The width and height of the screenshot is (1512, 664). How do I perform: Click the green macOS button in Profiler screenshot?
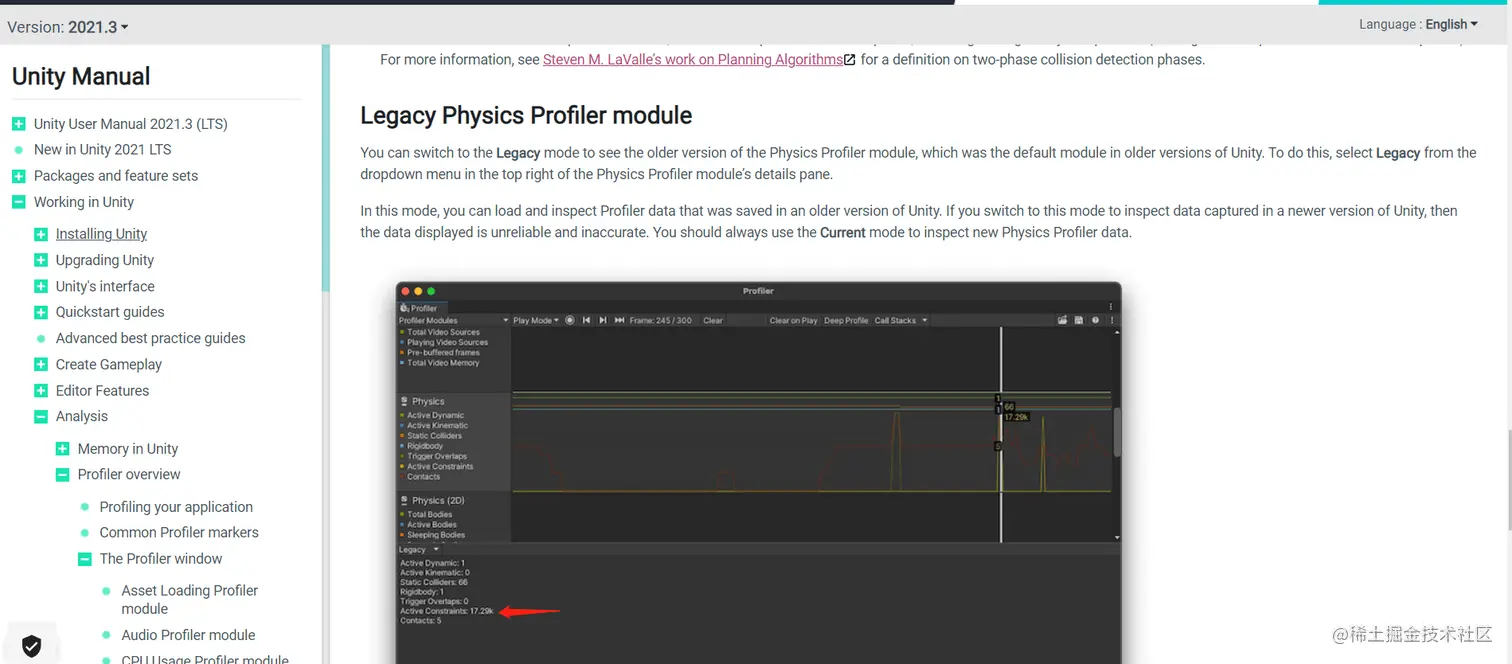(431, 291)
